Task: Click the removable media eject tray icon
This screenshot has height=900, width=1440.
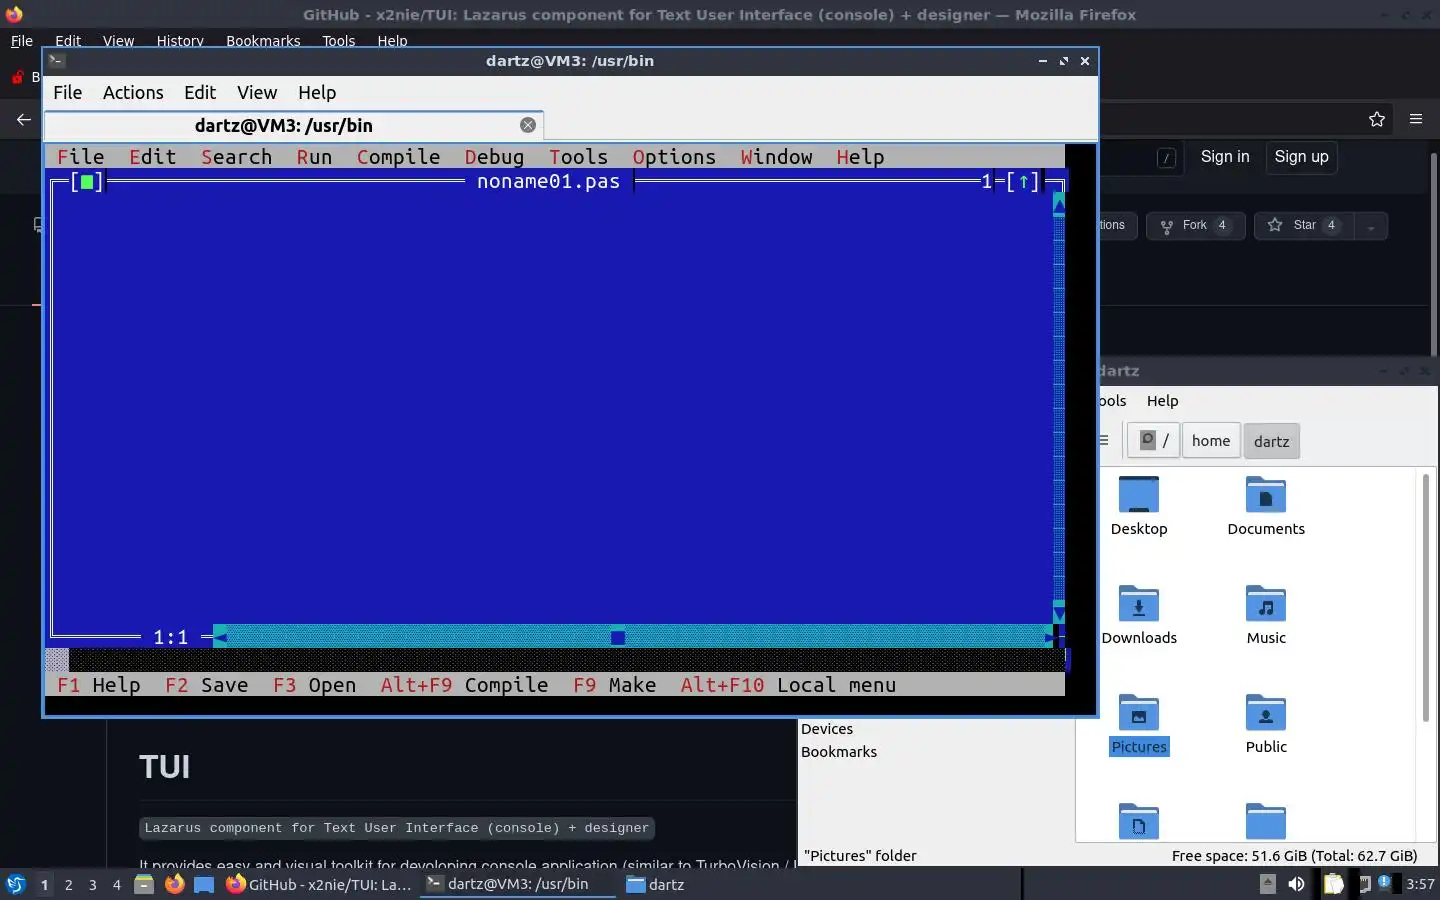Action: (1267, 883)
